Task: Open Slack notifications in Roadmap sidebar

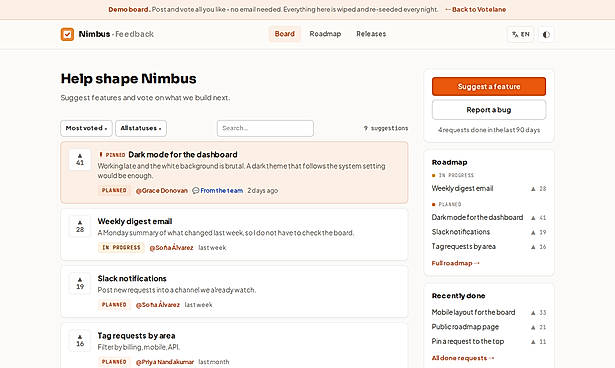Action: click(x=461, y=232)
